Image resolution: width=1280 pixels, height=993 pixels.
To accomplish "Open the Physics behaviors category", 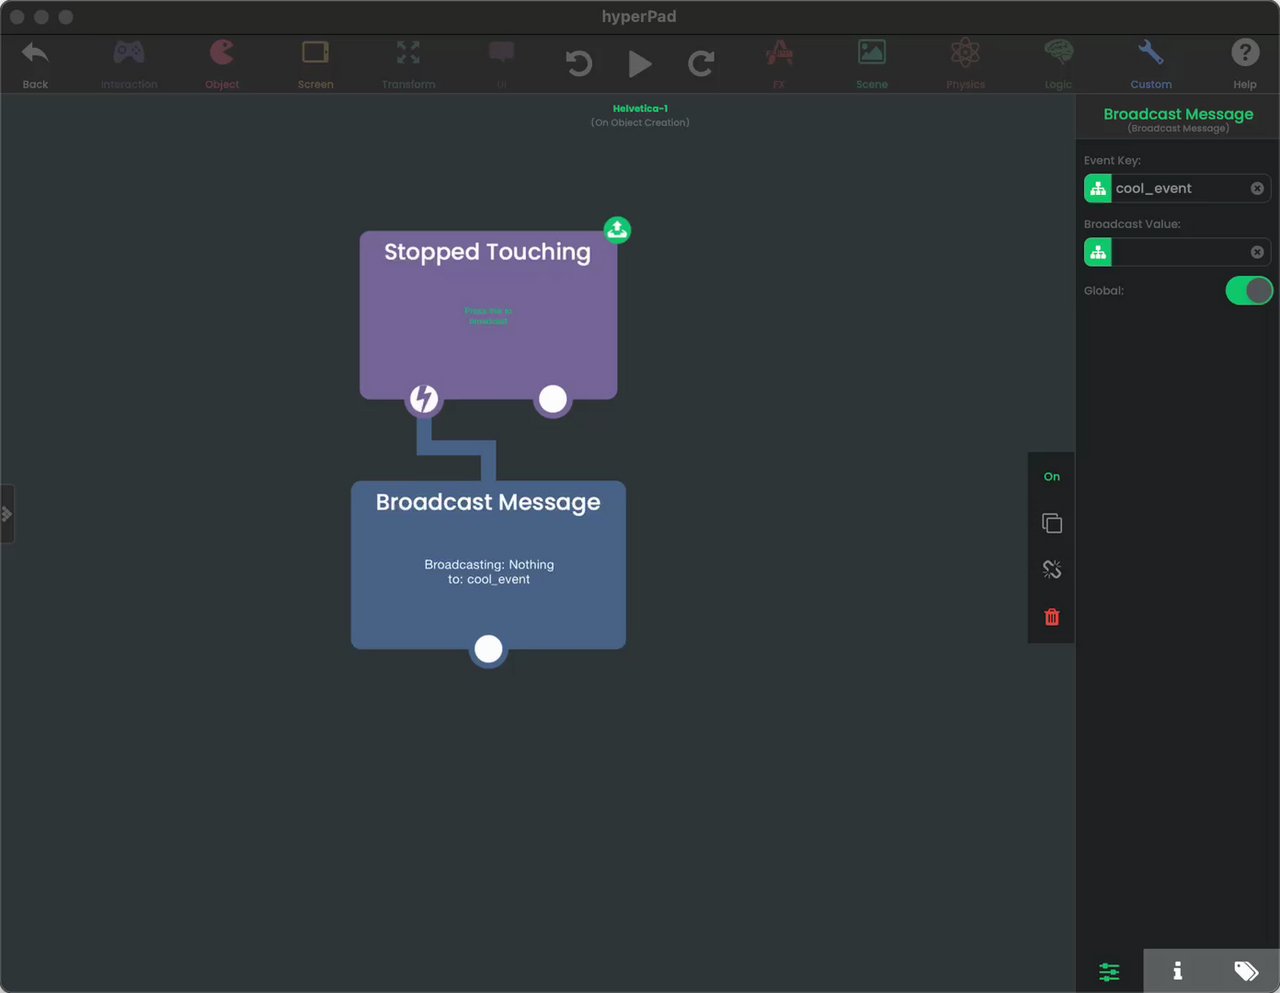I will point(965,63).
